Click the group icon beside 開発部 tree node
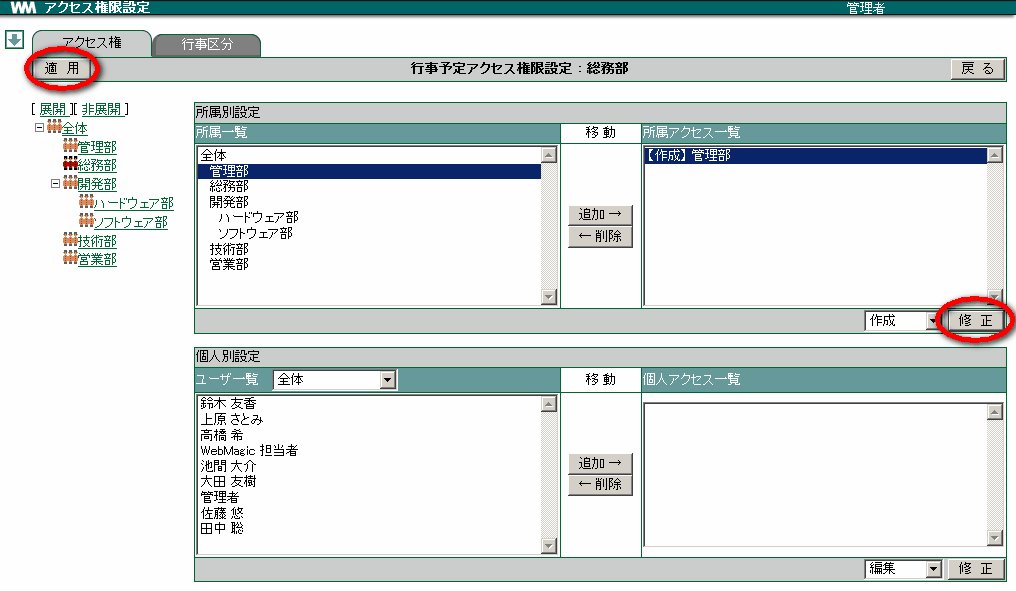 [x=70, y=182]
